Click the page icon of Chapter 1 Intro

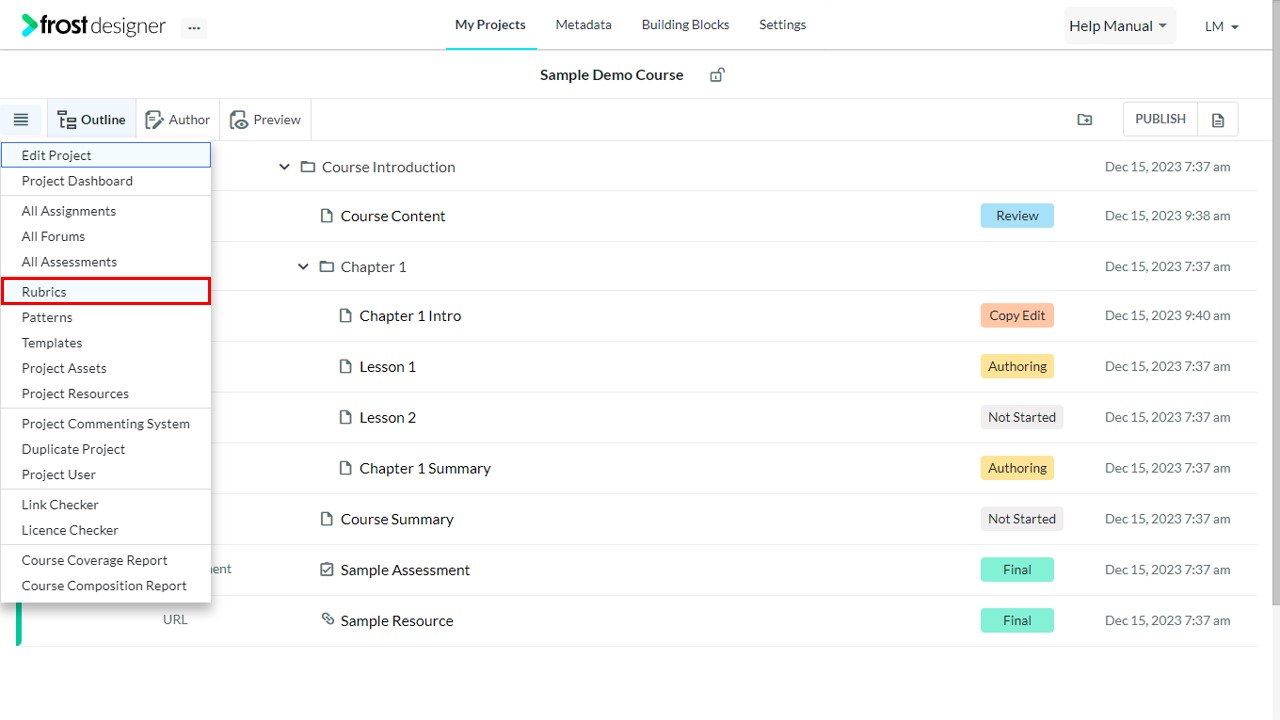(x=345, y=316)
